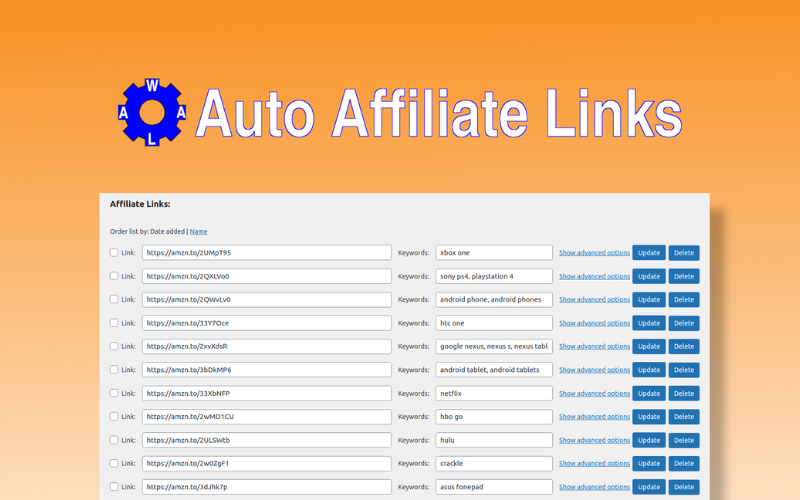Update the xbox one link
The width and height of the screenshot is (800, 500).
(x=649, y=253)
